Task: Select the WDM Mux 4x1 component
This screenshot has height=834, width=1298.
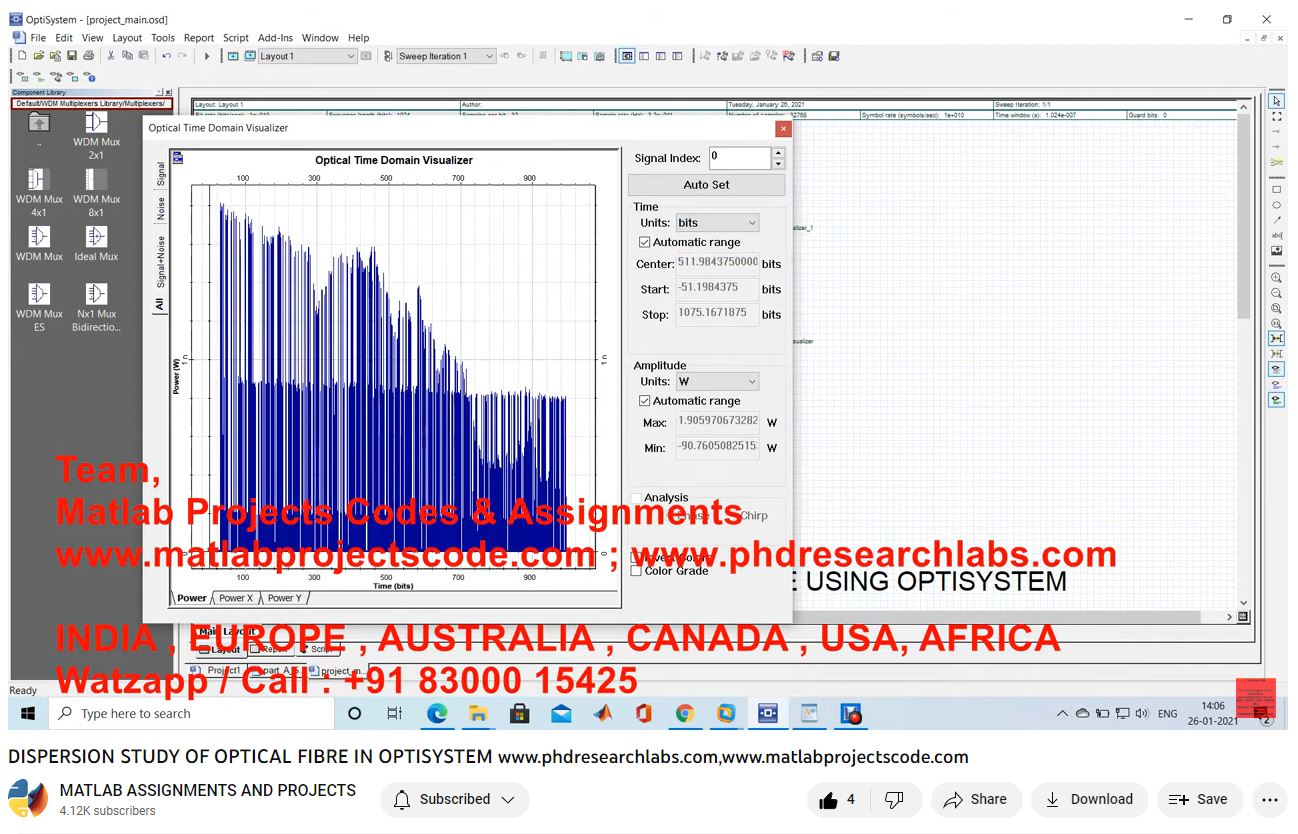Action: pyautogui.click(x=38, y=192)
